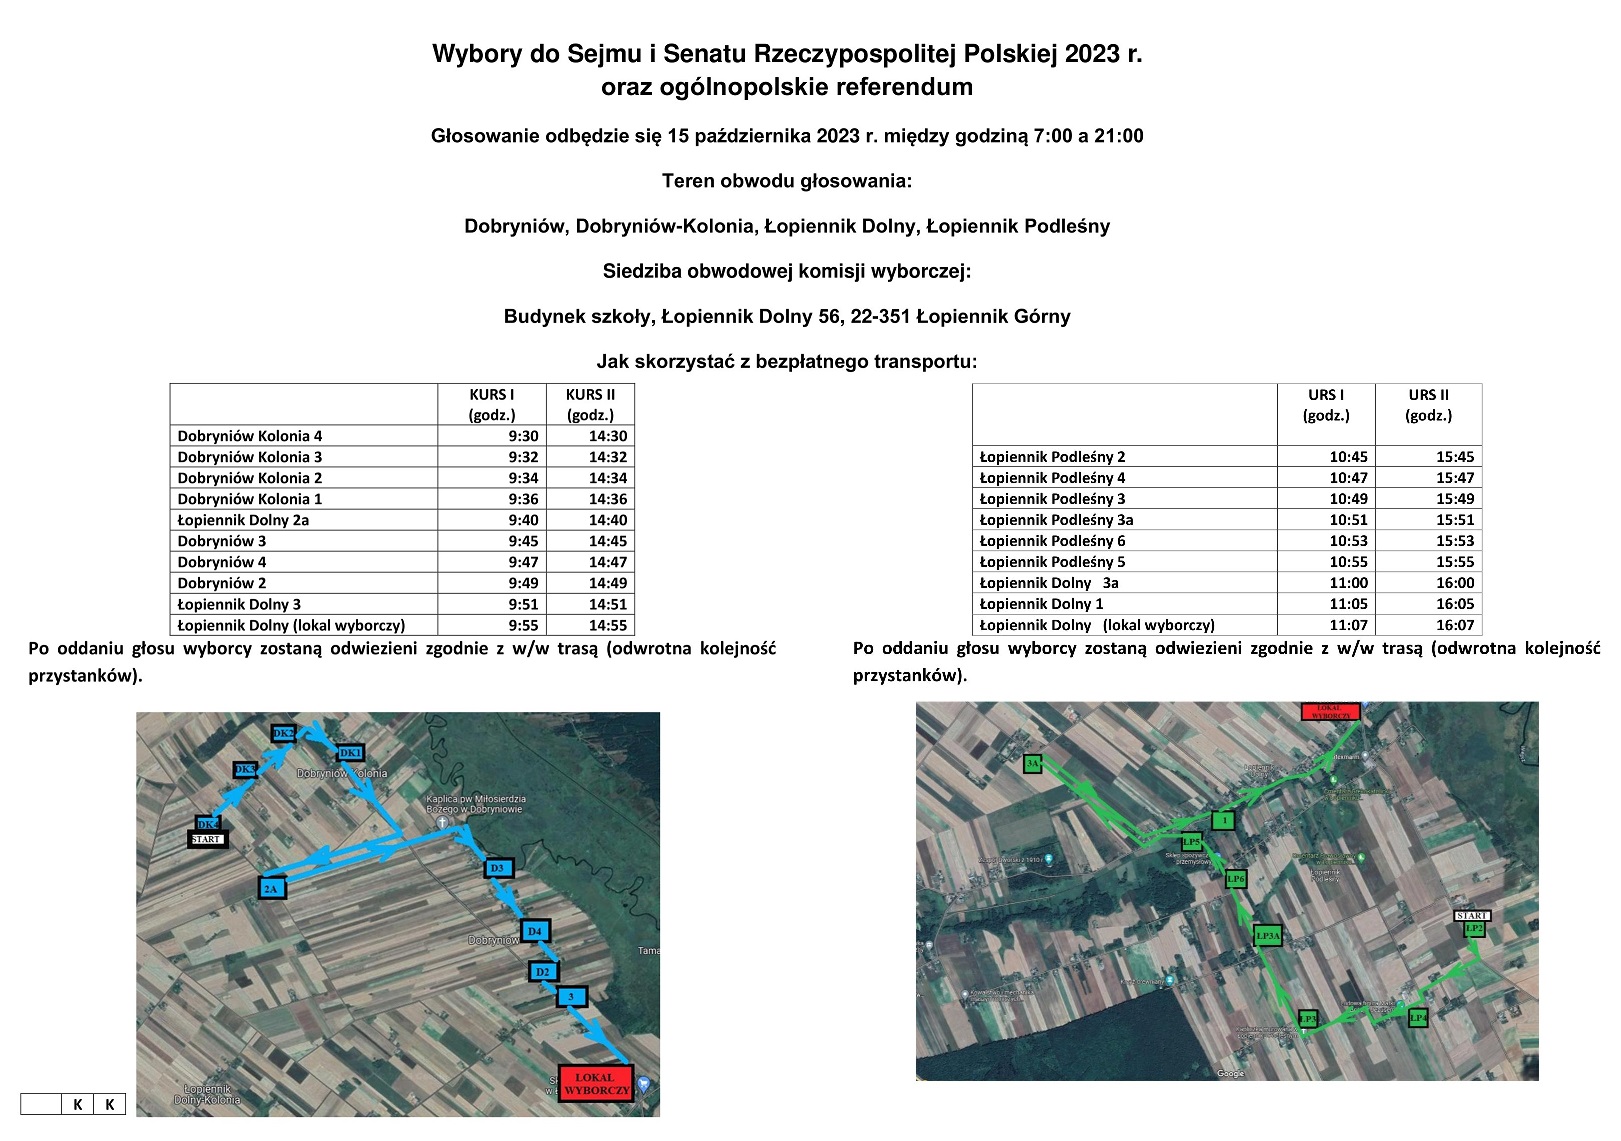Select the 3A stop marker on green route map
The height and width of the screenshot is (1141, 1621).
(1033, 764)
